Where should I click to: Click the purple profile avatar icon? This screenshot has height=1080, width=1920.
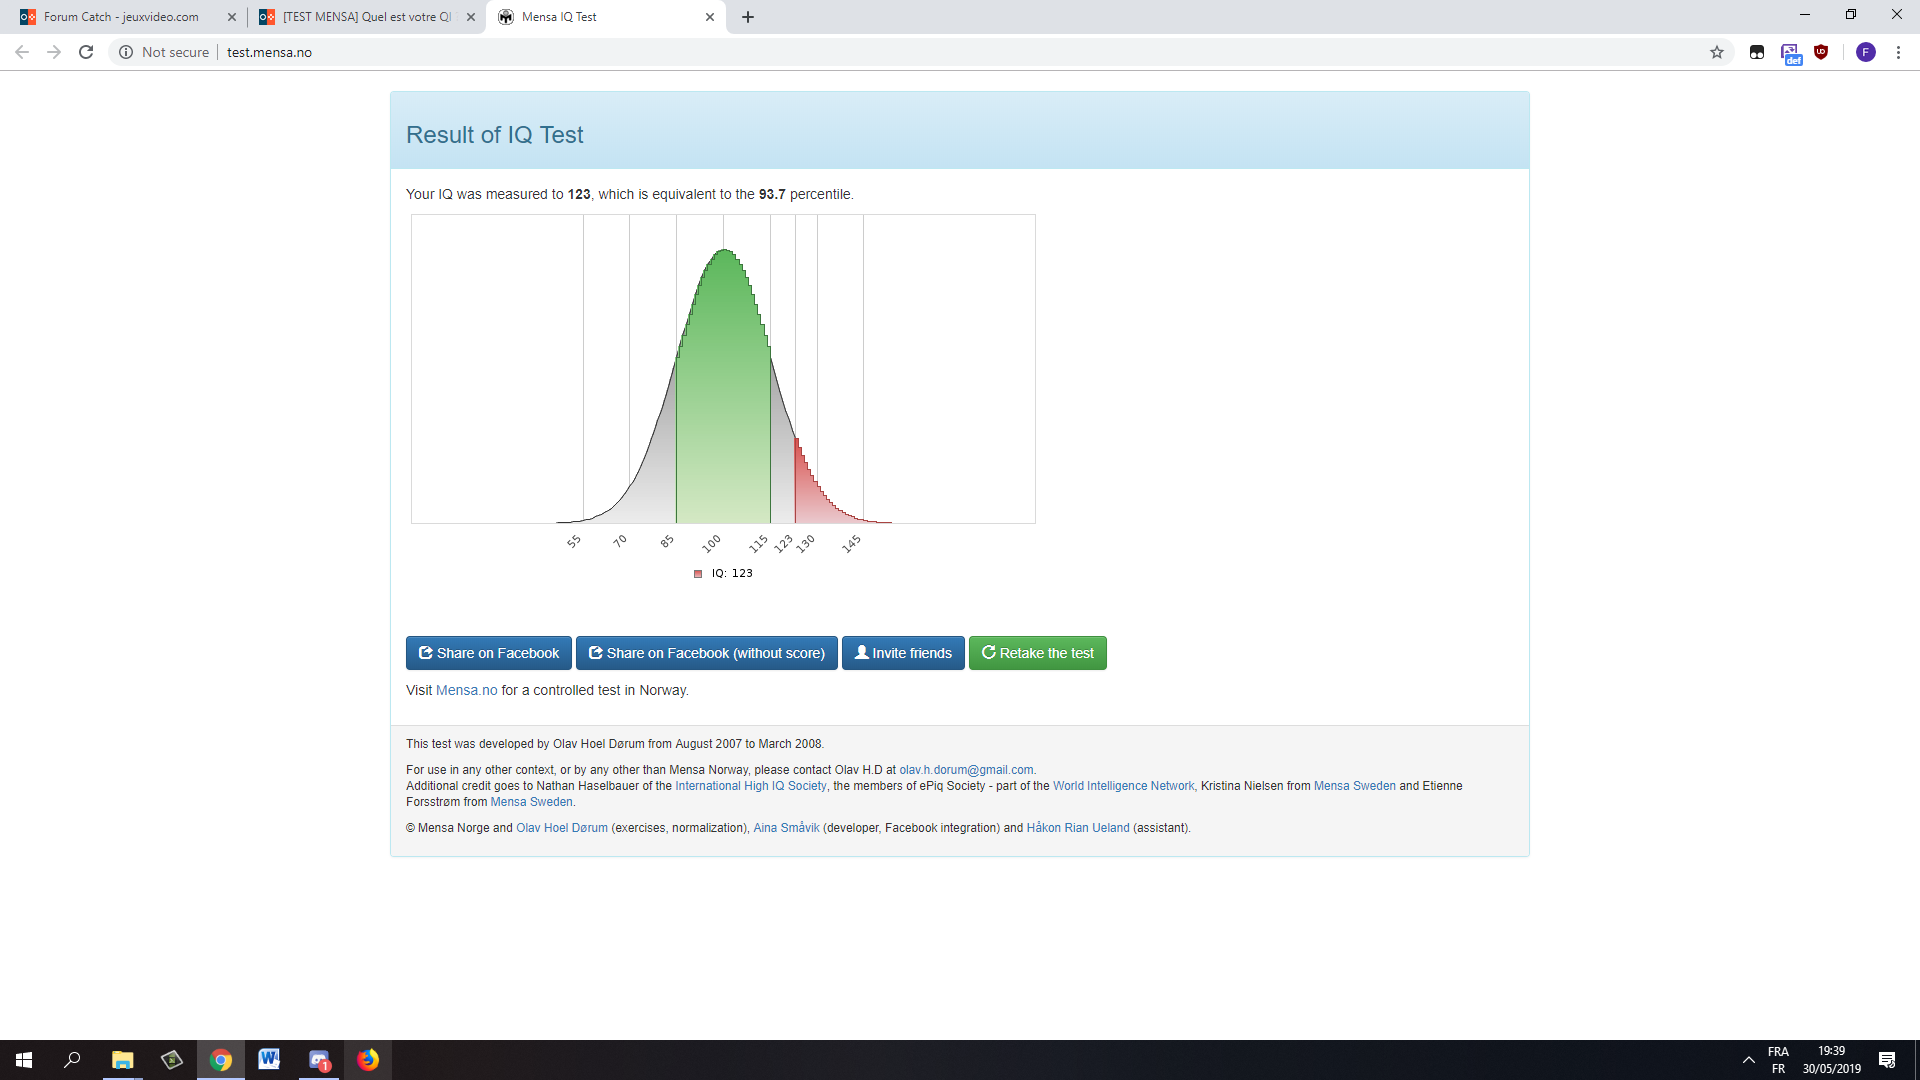(x=1865, y=52)
